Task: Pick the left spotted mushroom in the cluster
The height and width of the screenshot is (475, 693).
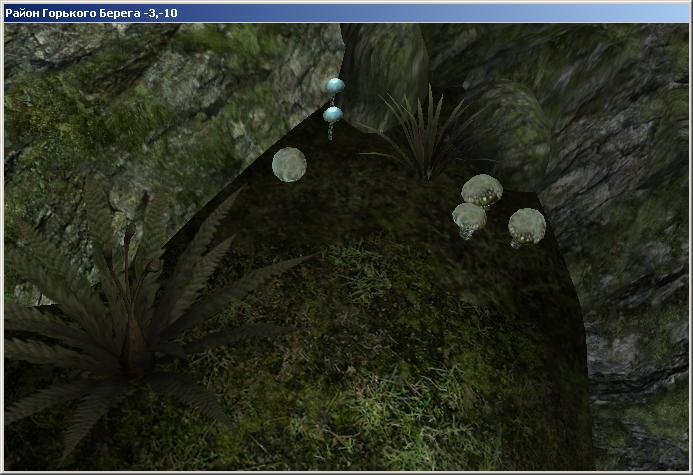Action: point(469,220)
